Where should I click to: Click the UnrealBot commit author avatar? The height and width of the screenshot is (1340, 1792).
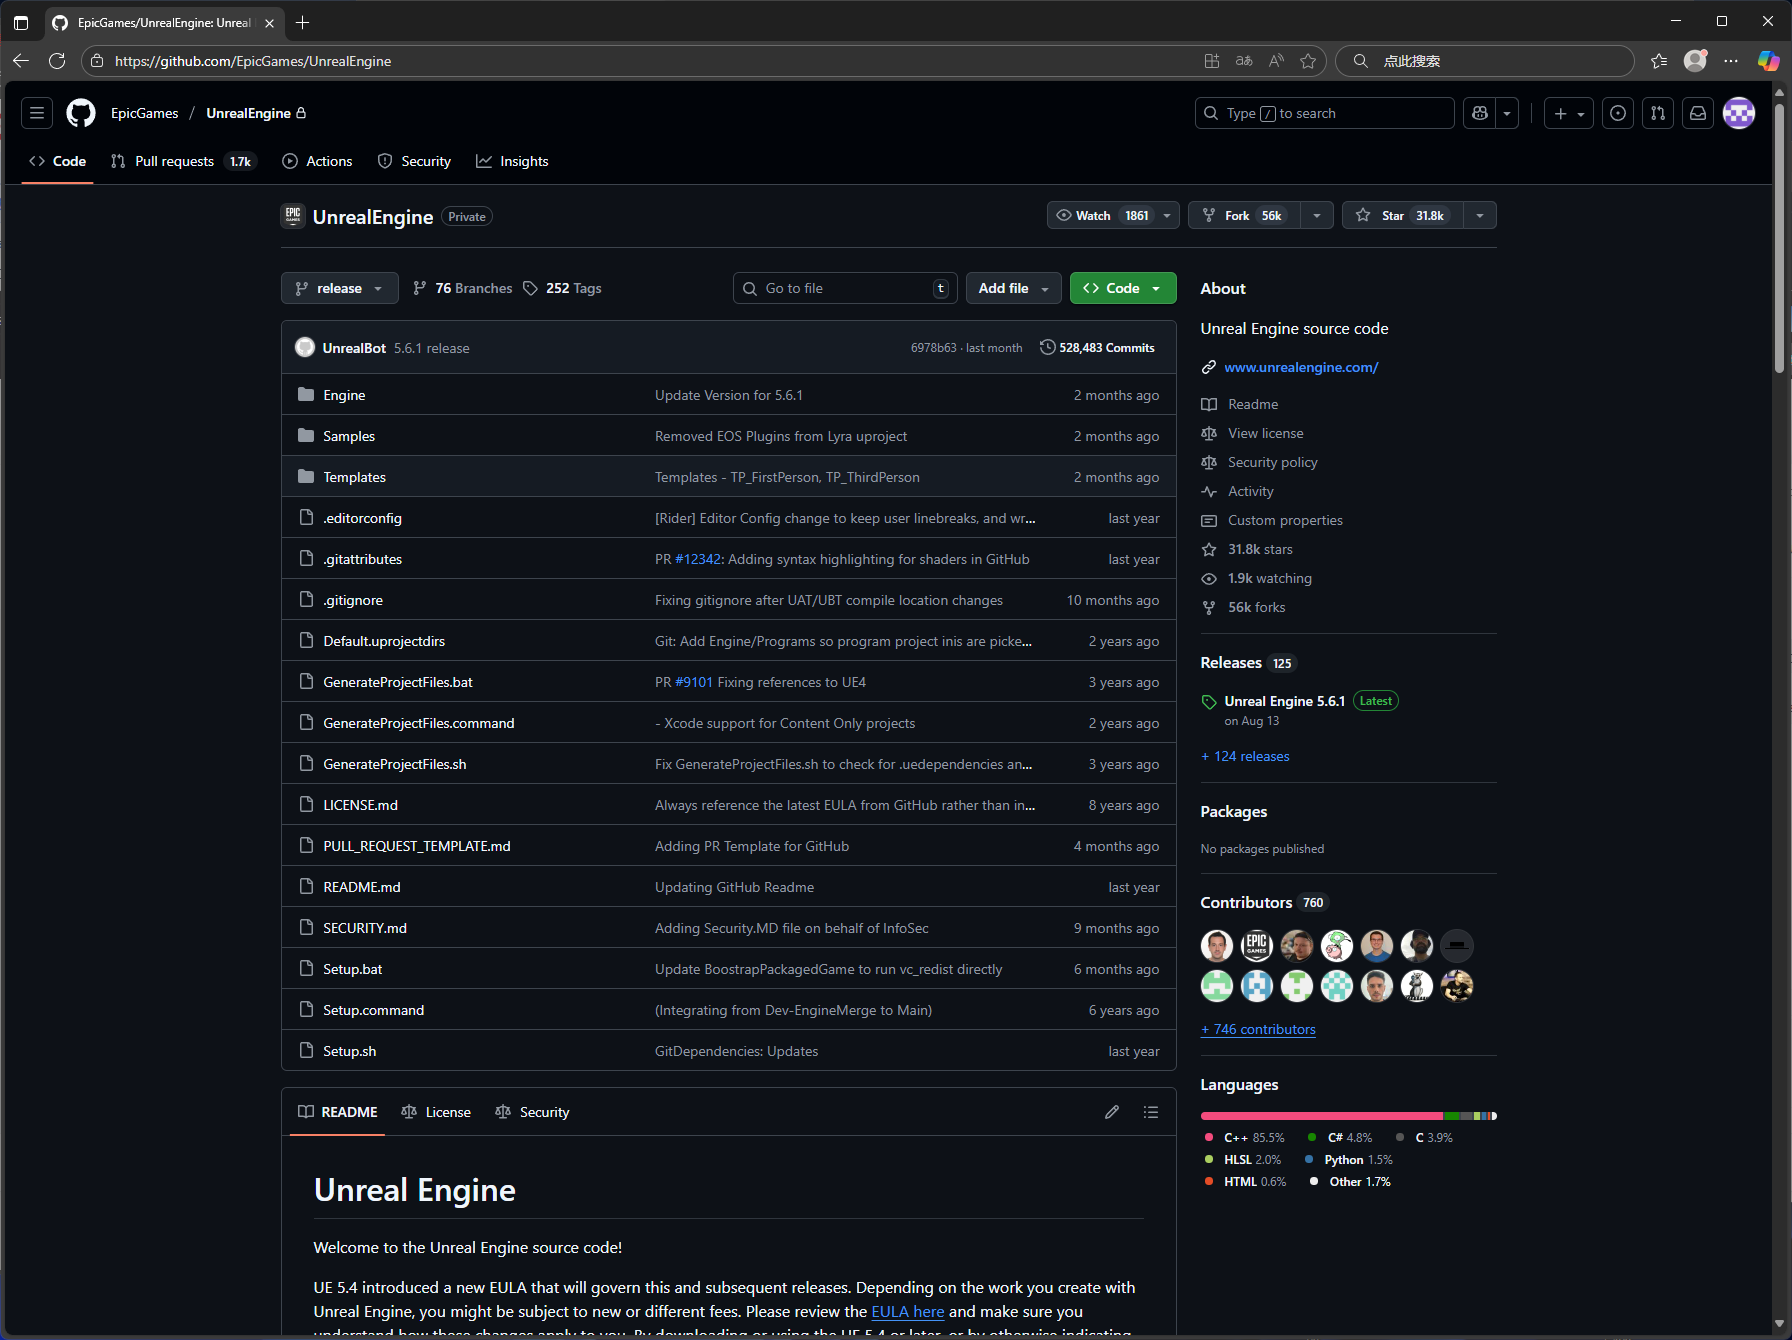click(x=305, y=348)
